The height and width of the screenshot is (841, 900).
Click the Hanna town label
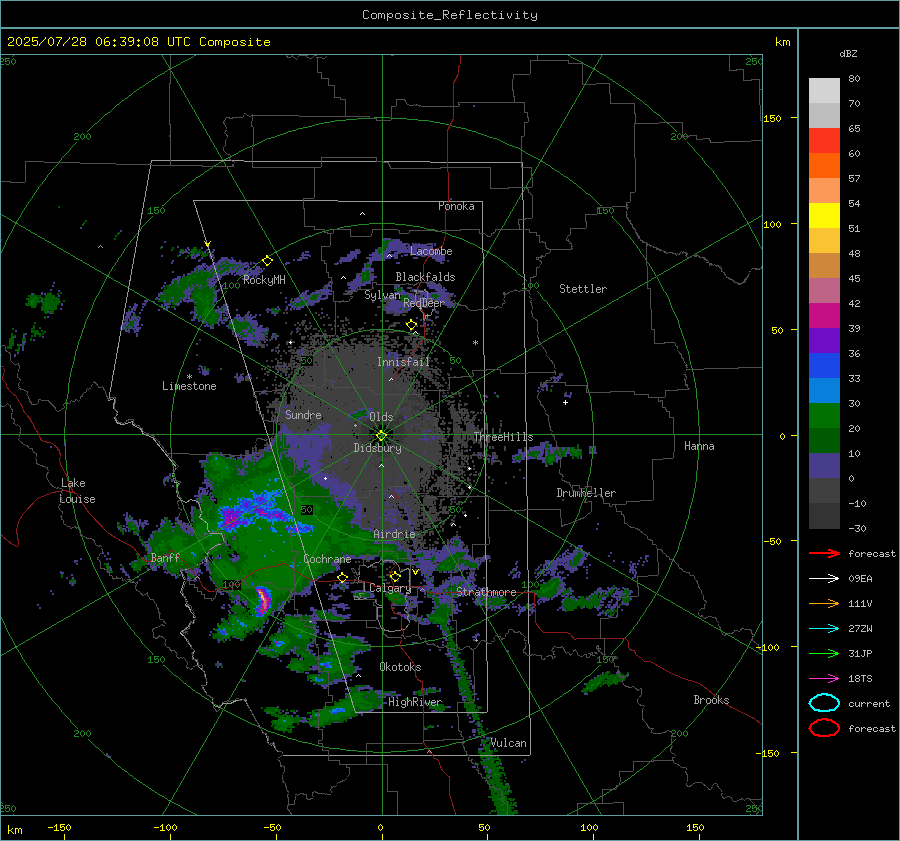click(x=699, y=446)
